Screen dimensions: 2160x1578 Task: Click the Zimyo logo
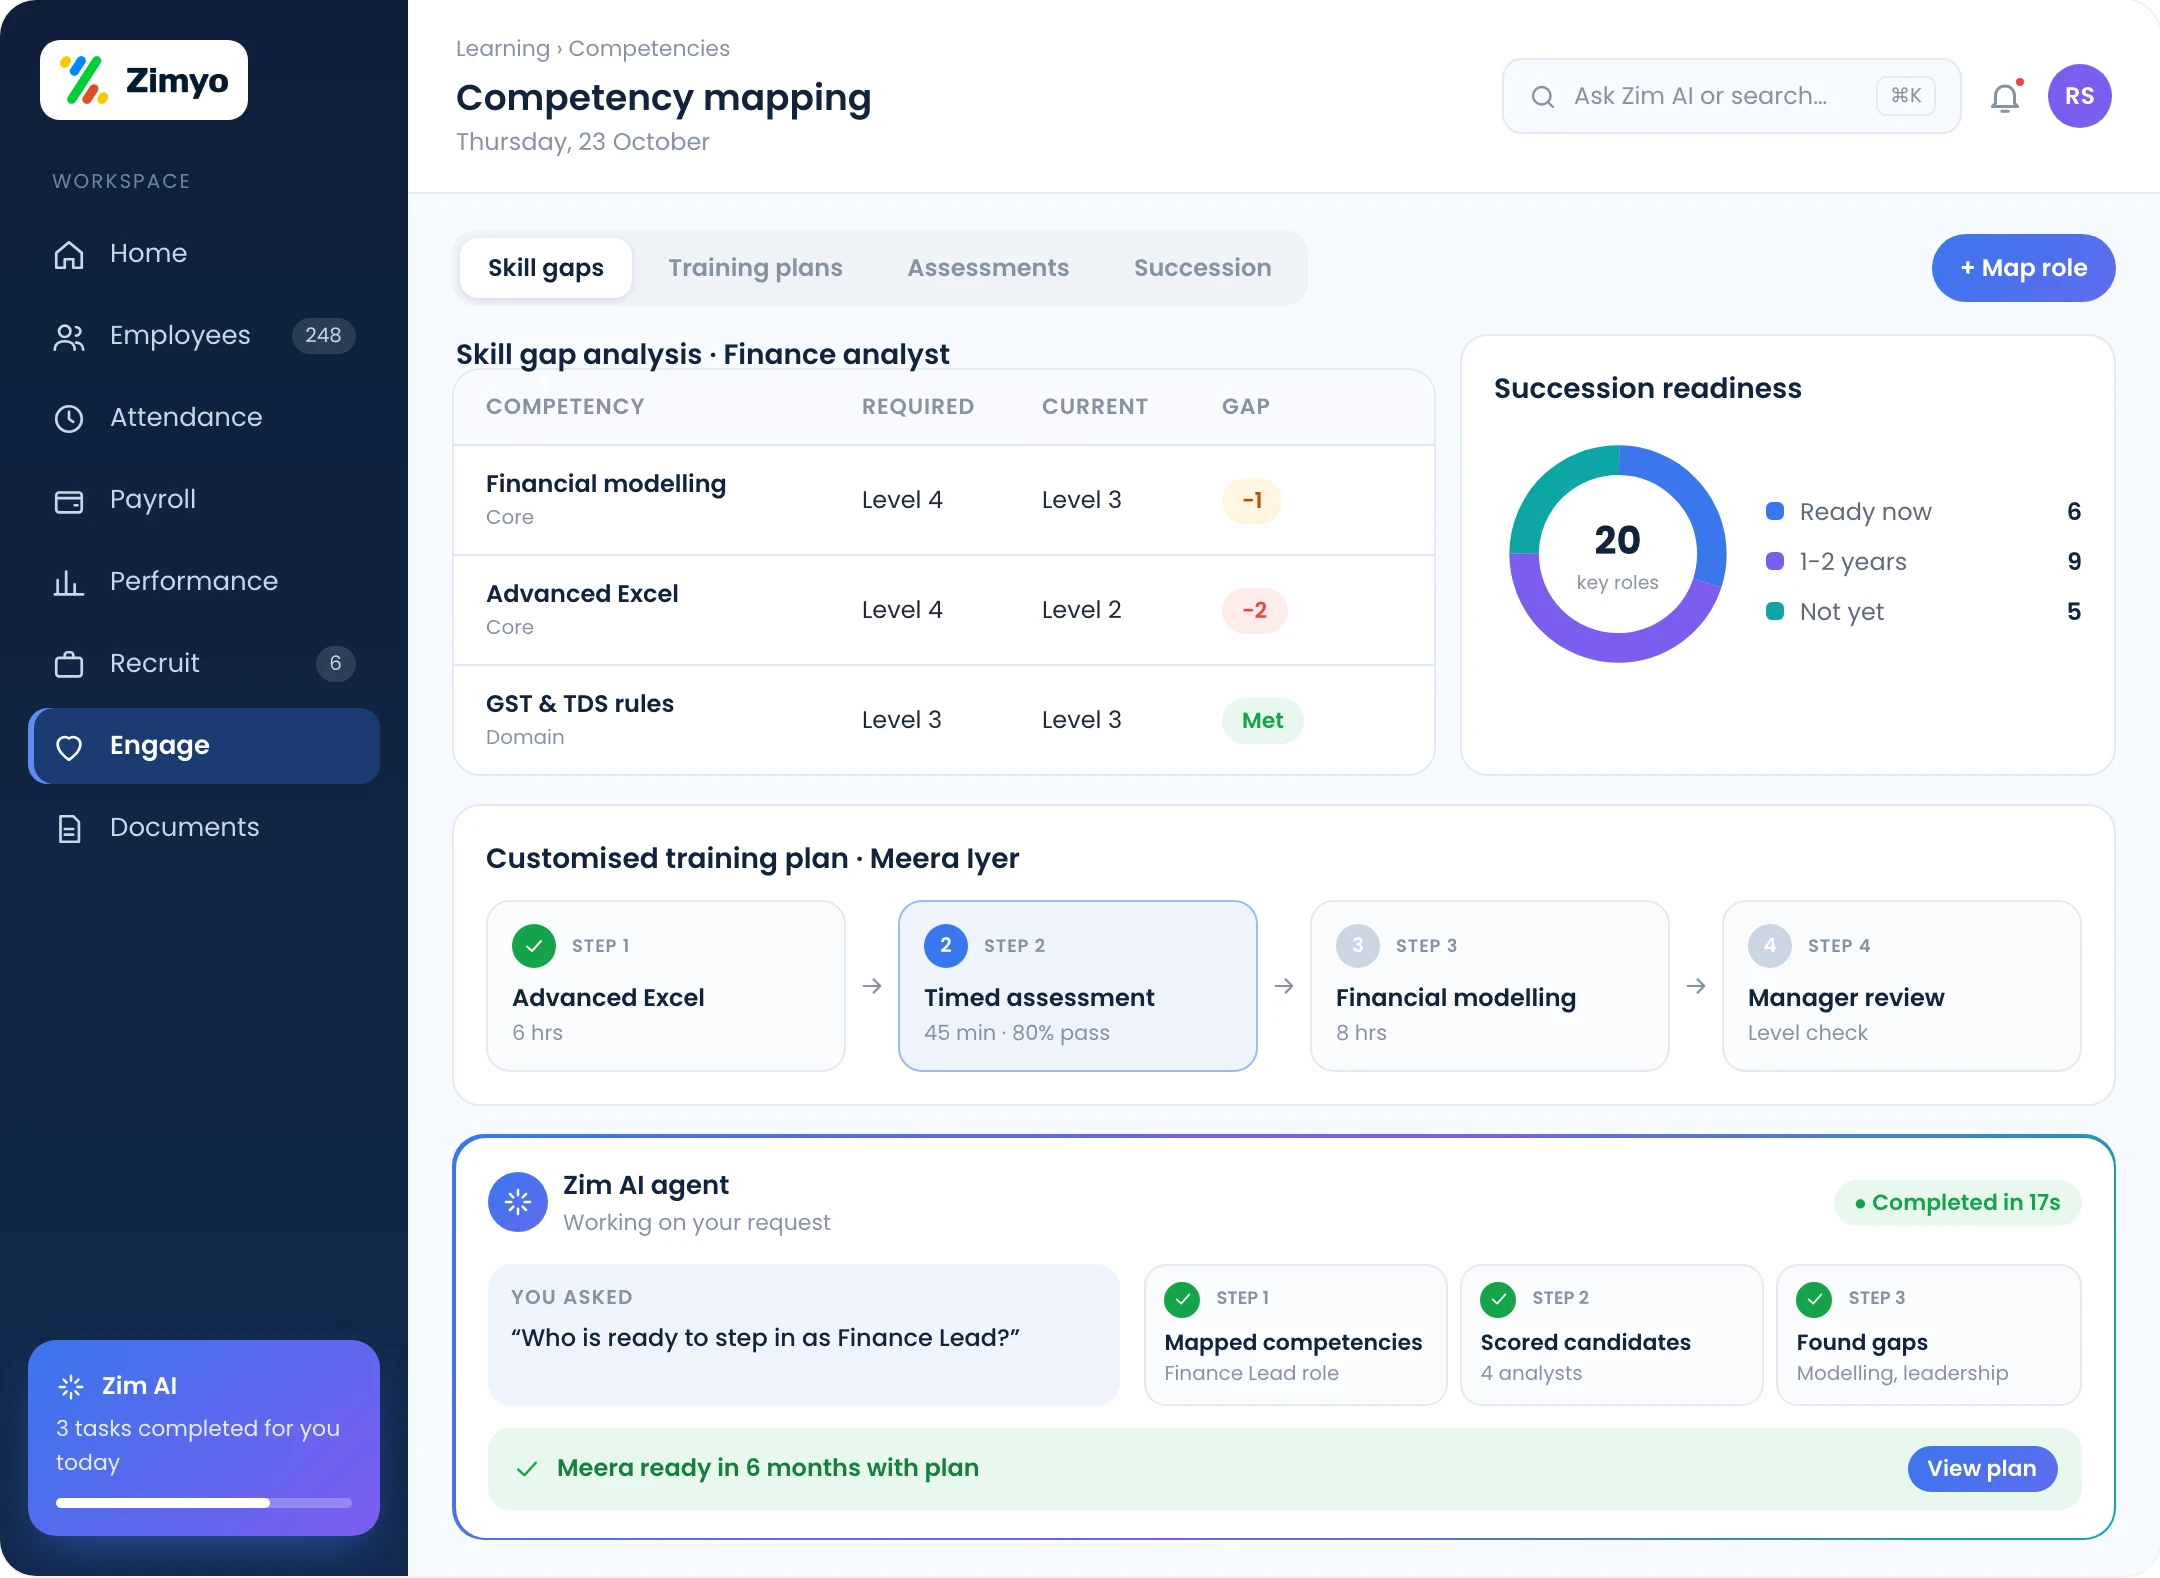[144, 80]
